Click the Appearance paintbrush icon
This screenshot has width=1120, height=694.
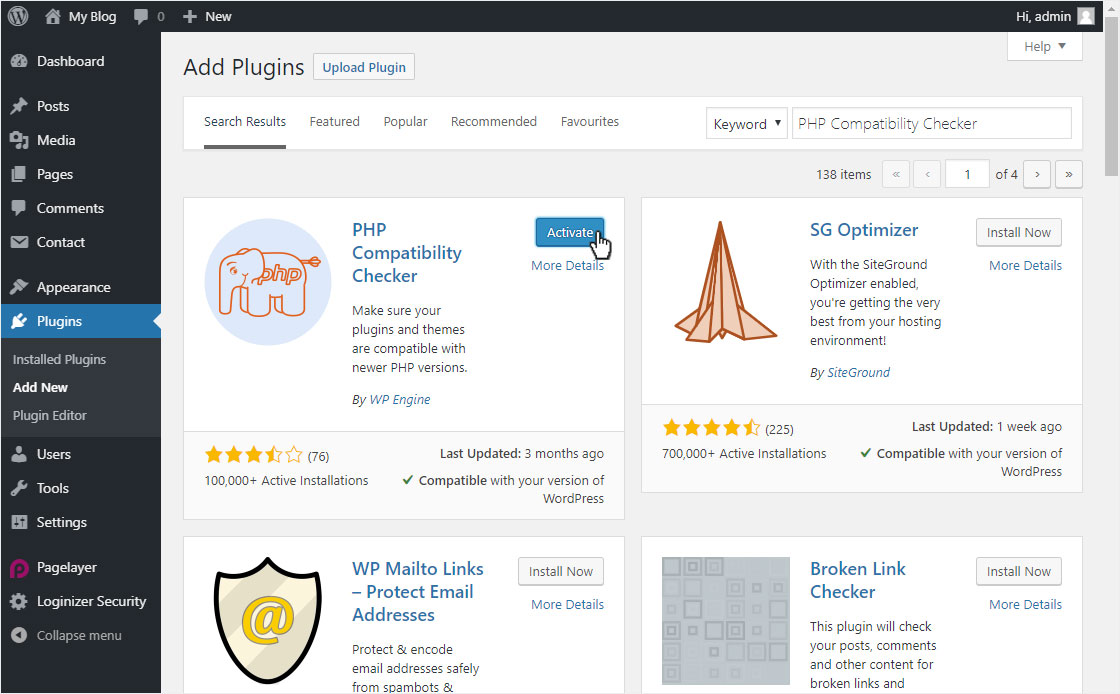tap(19, 287)
